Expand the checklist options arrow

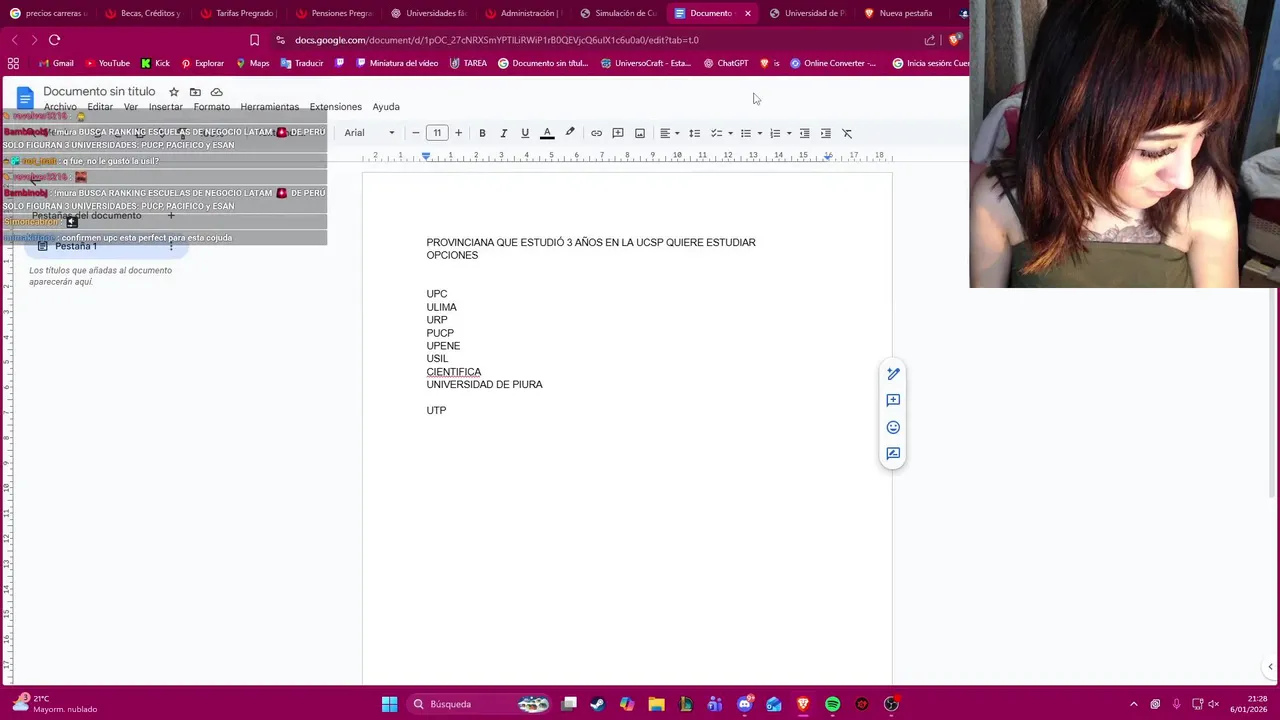click(730, 133)
